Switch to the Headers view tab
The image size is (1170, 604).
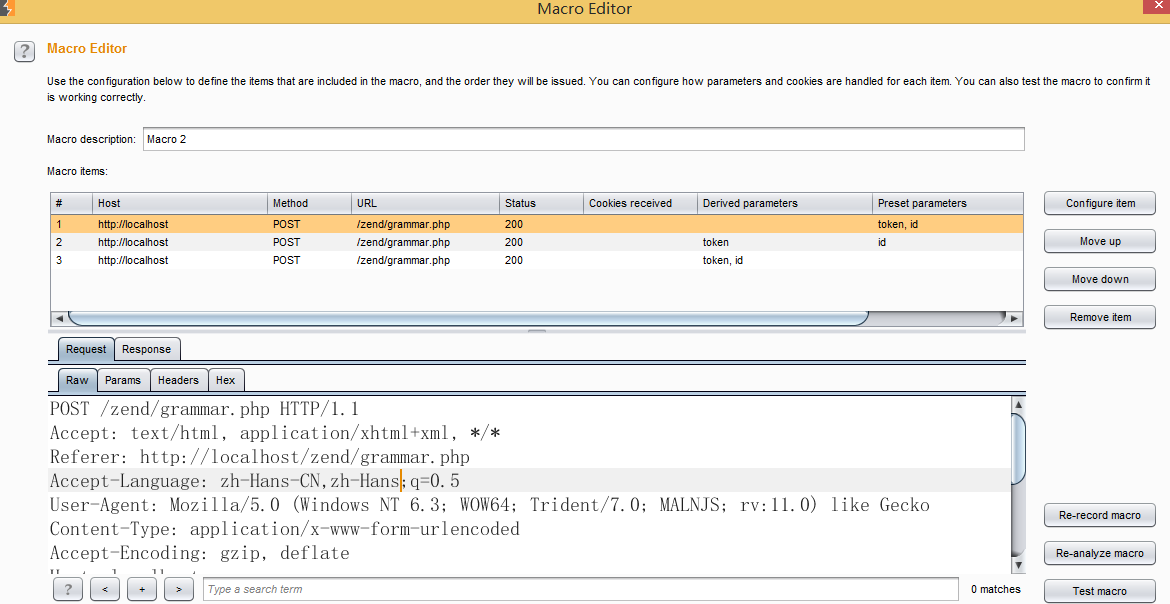click(x=178, y=380)
